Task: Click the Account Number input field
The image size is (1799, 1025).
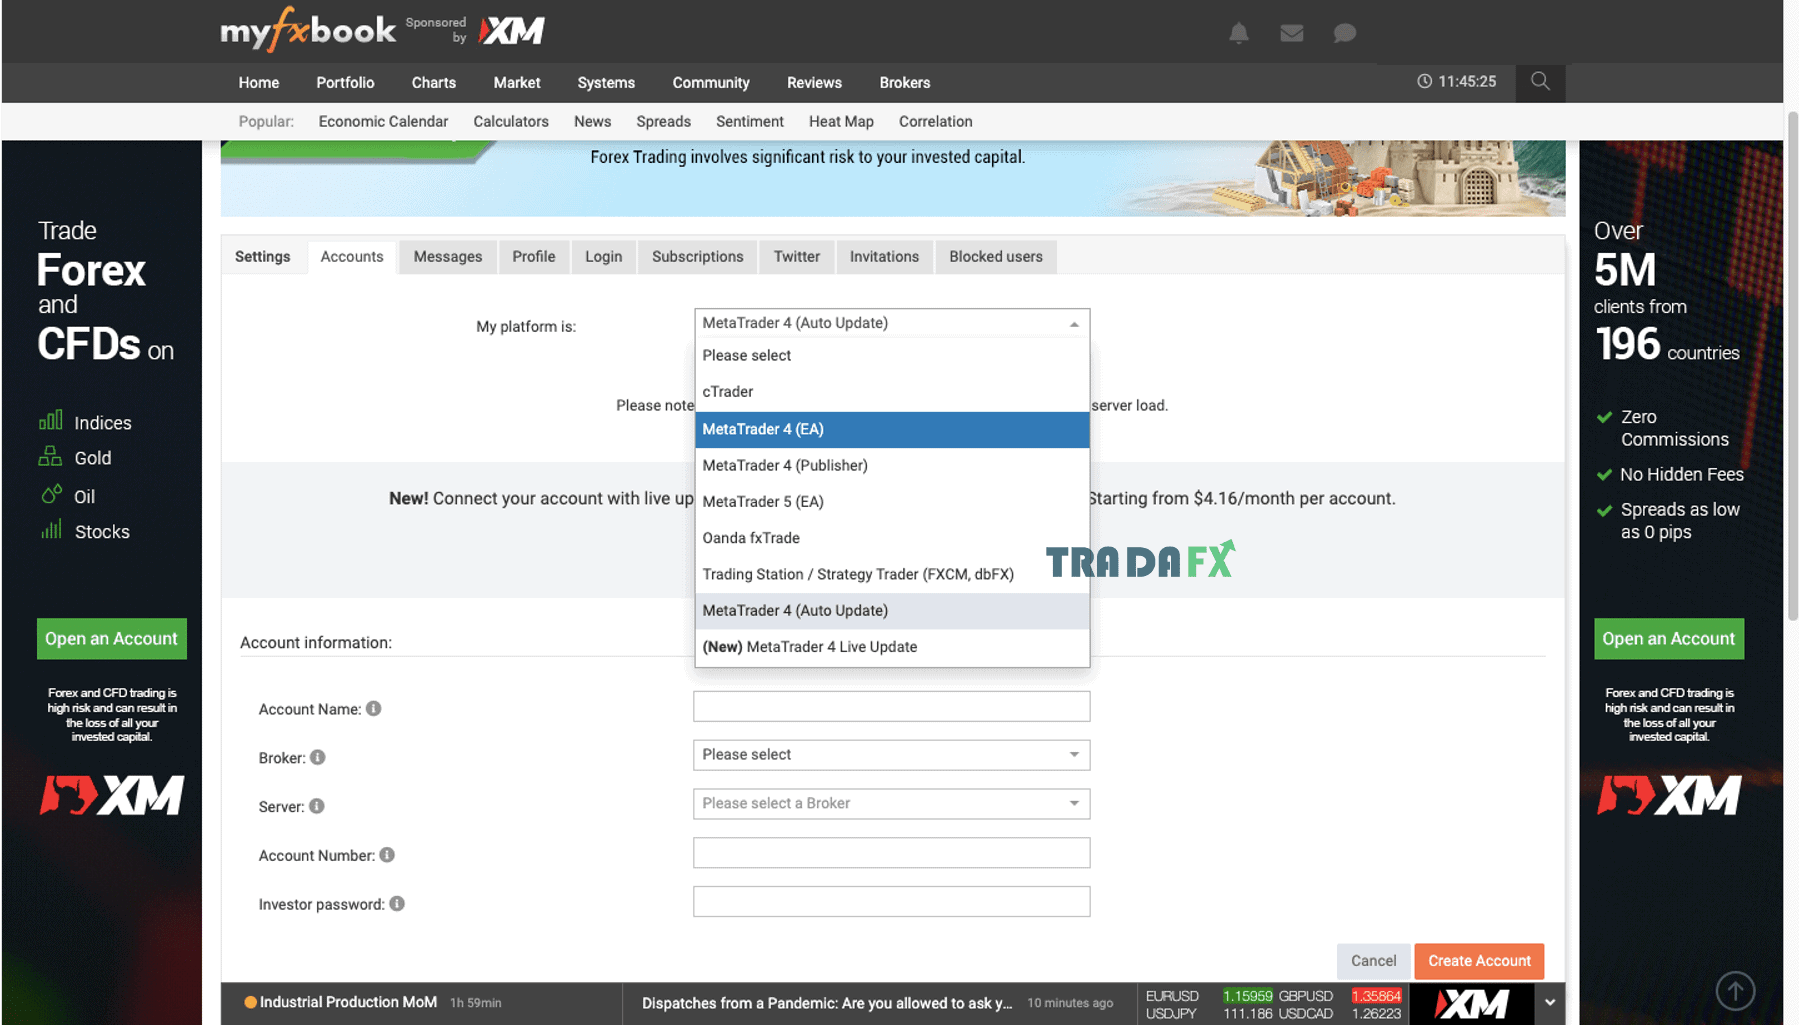Action: tap(891, 852)
